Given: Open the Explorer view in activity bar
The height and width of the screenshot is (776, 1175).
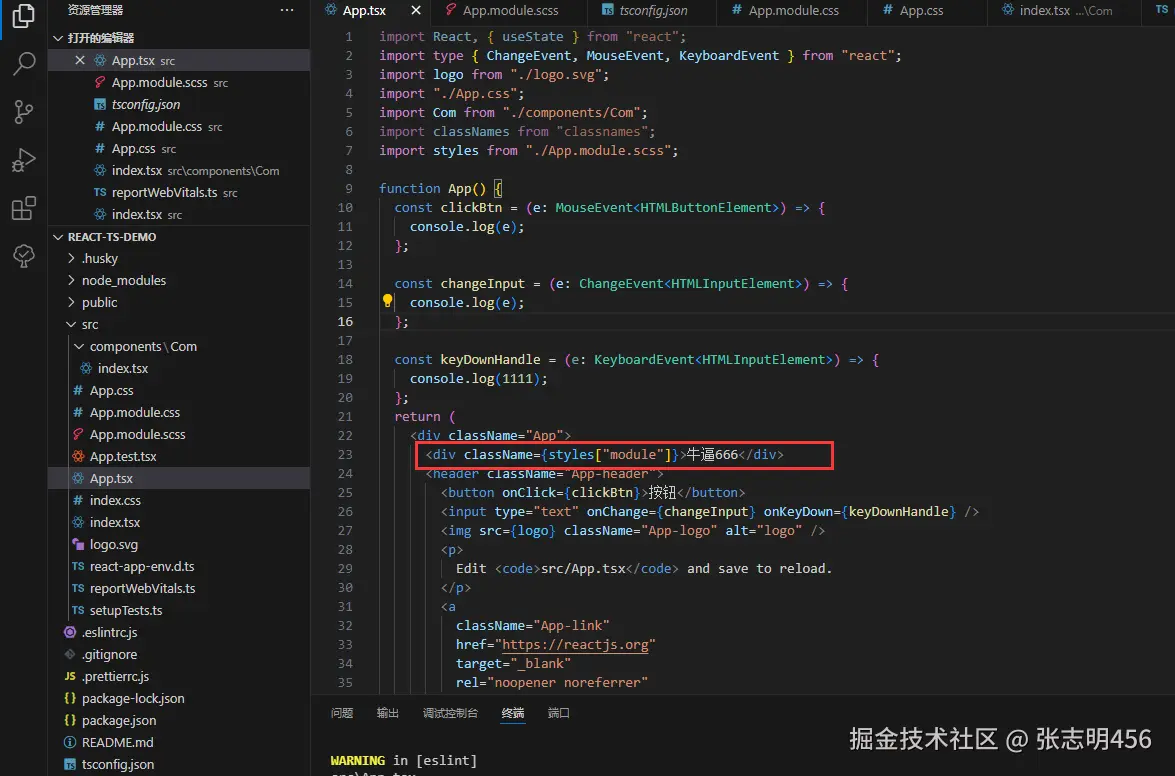Looking at the screenshot, I should coord(23,16).
